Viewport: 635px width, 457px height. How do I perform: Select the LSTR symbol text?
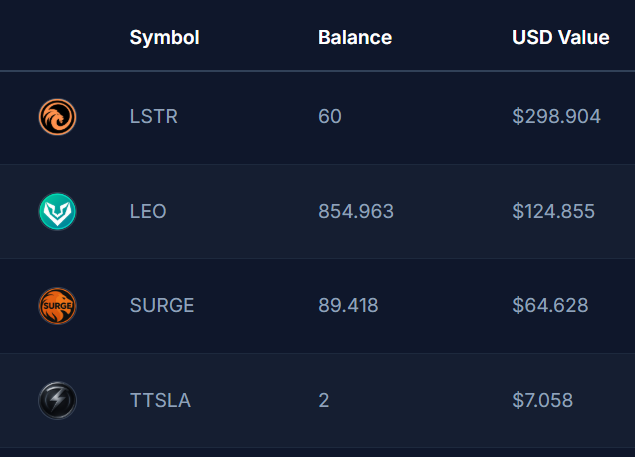(x=154, y=117)
